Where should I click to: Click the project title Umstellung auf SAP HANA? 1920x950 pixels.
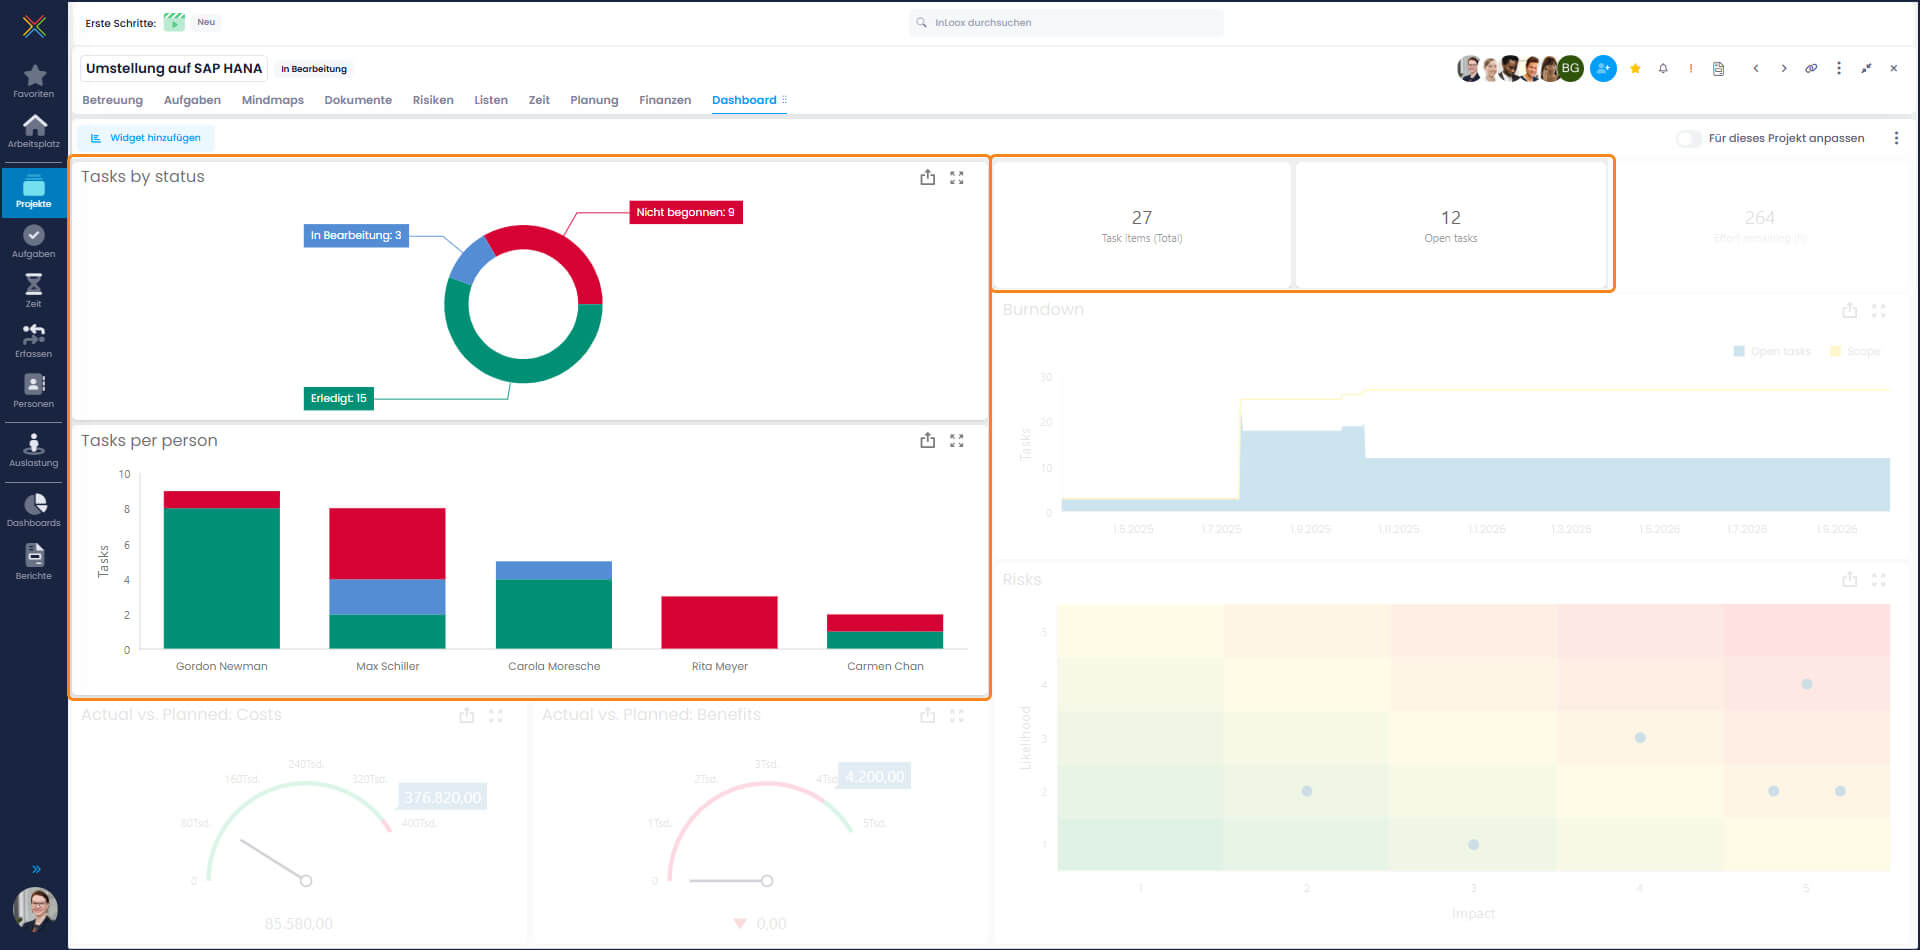[x=174, y=68]
